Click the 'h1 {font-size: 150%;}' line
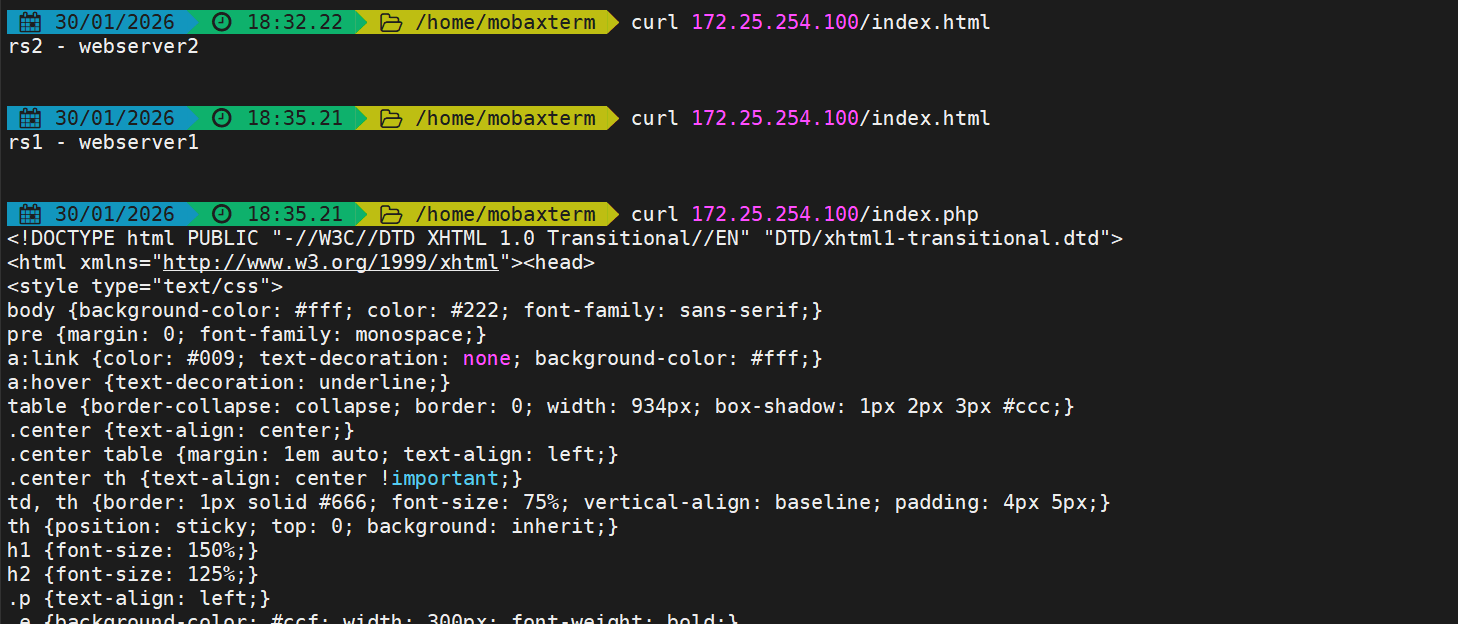1458x624 pixels. coord(133,550)
